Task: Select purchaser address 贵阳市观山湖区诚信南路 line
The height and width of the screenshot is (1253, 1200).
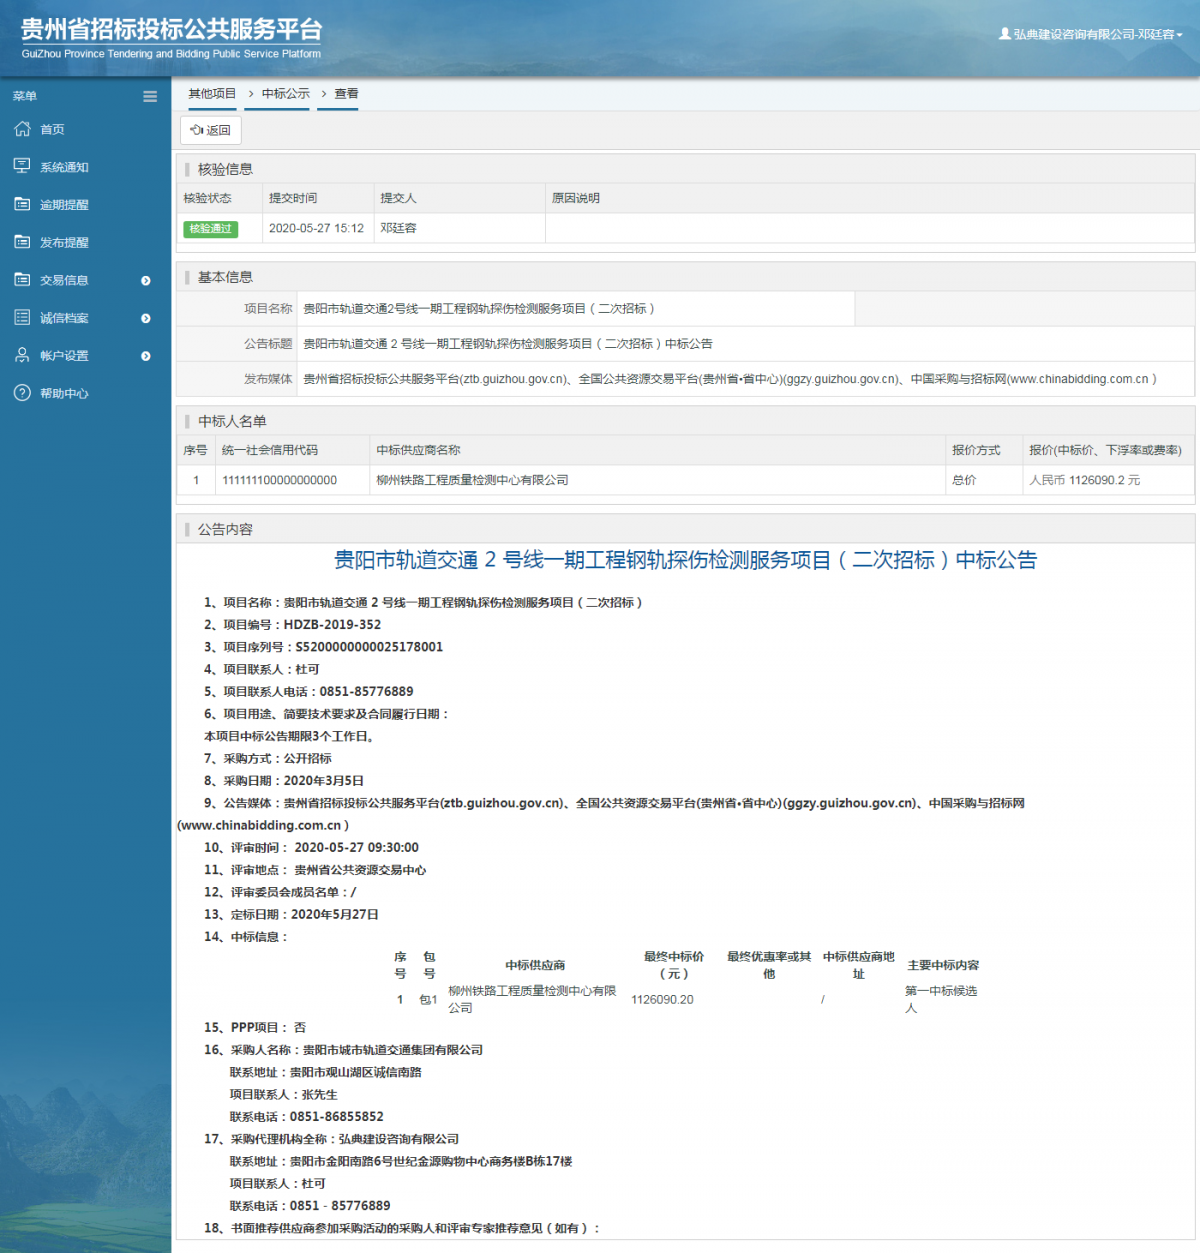Action: (x=326, y=1072)
